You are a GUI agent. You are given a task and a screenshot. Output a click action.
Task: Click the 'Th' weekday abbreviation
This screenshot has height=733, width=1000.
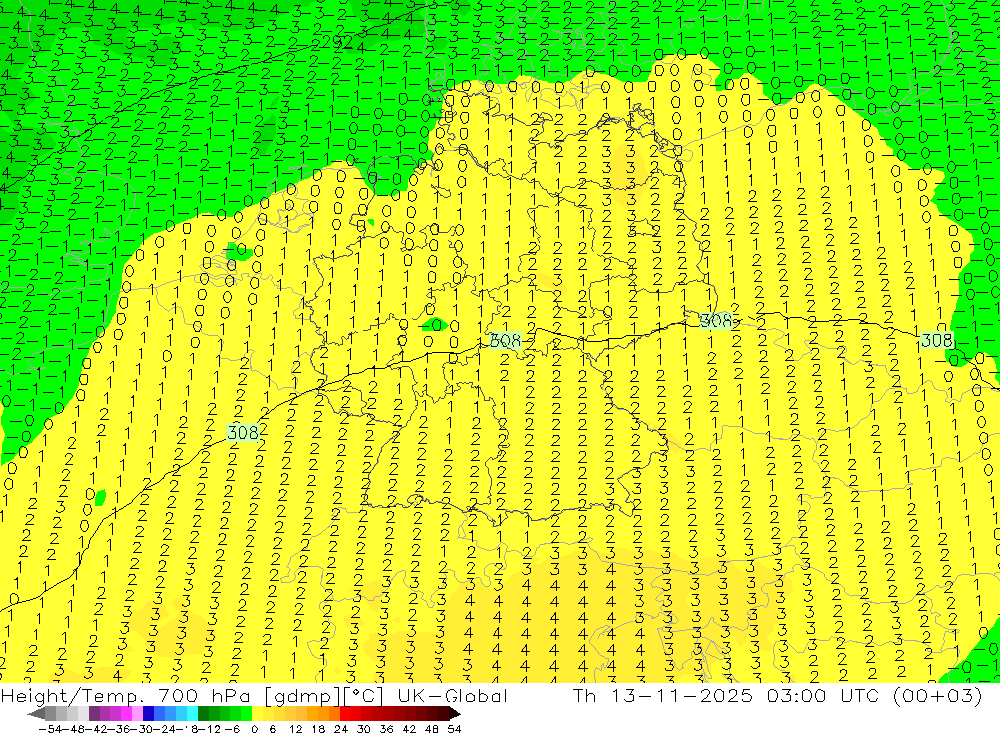(584, 696)
